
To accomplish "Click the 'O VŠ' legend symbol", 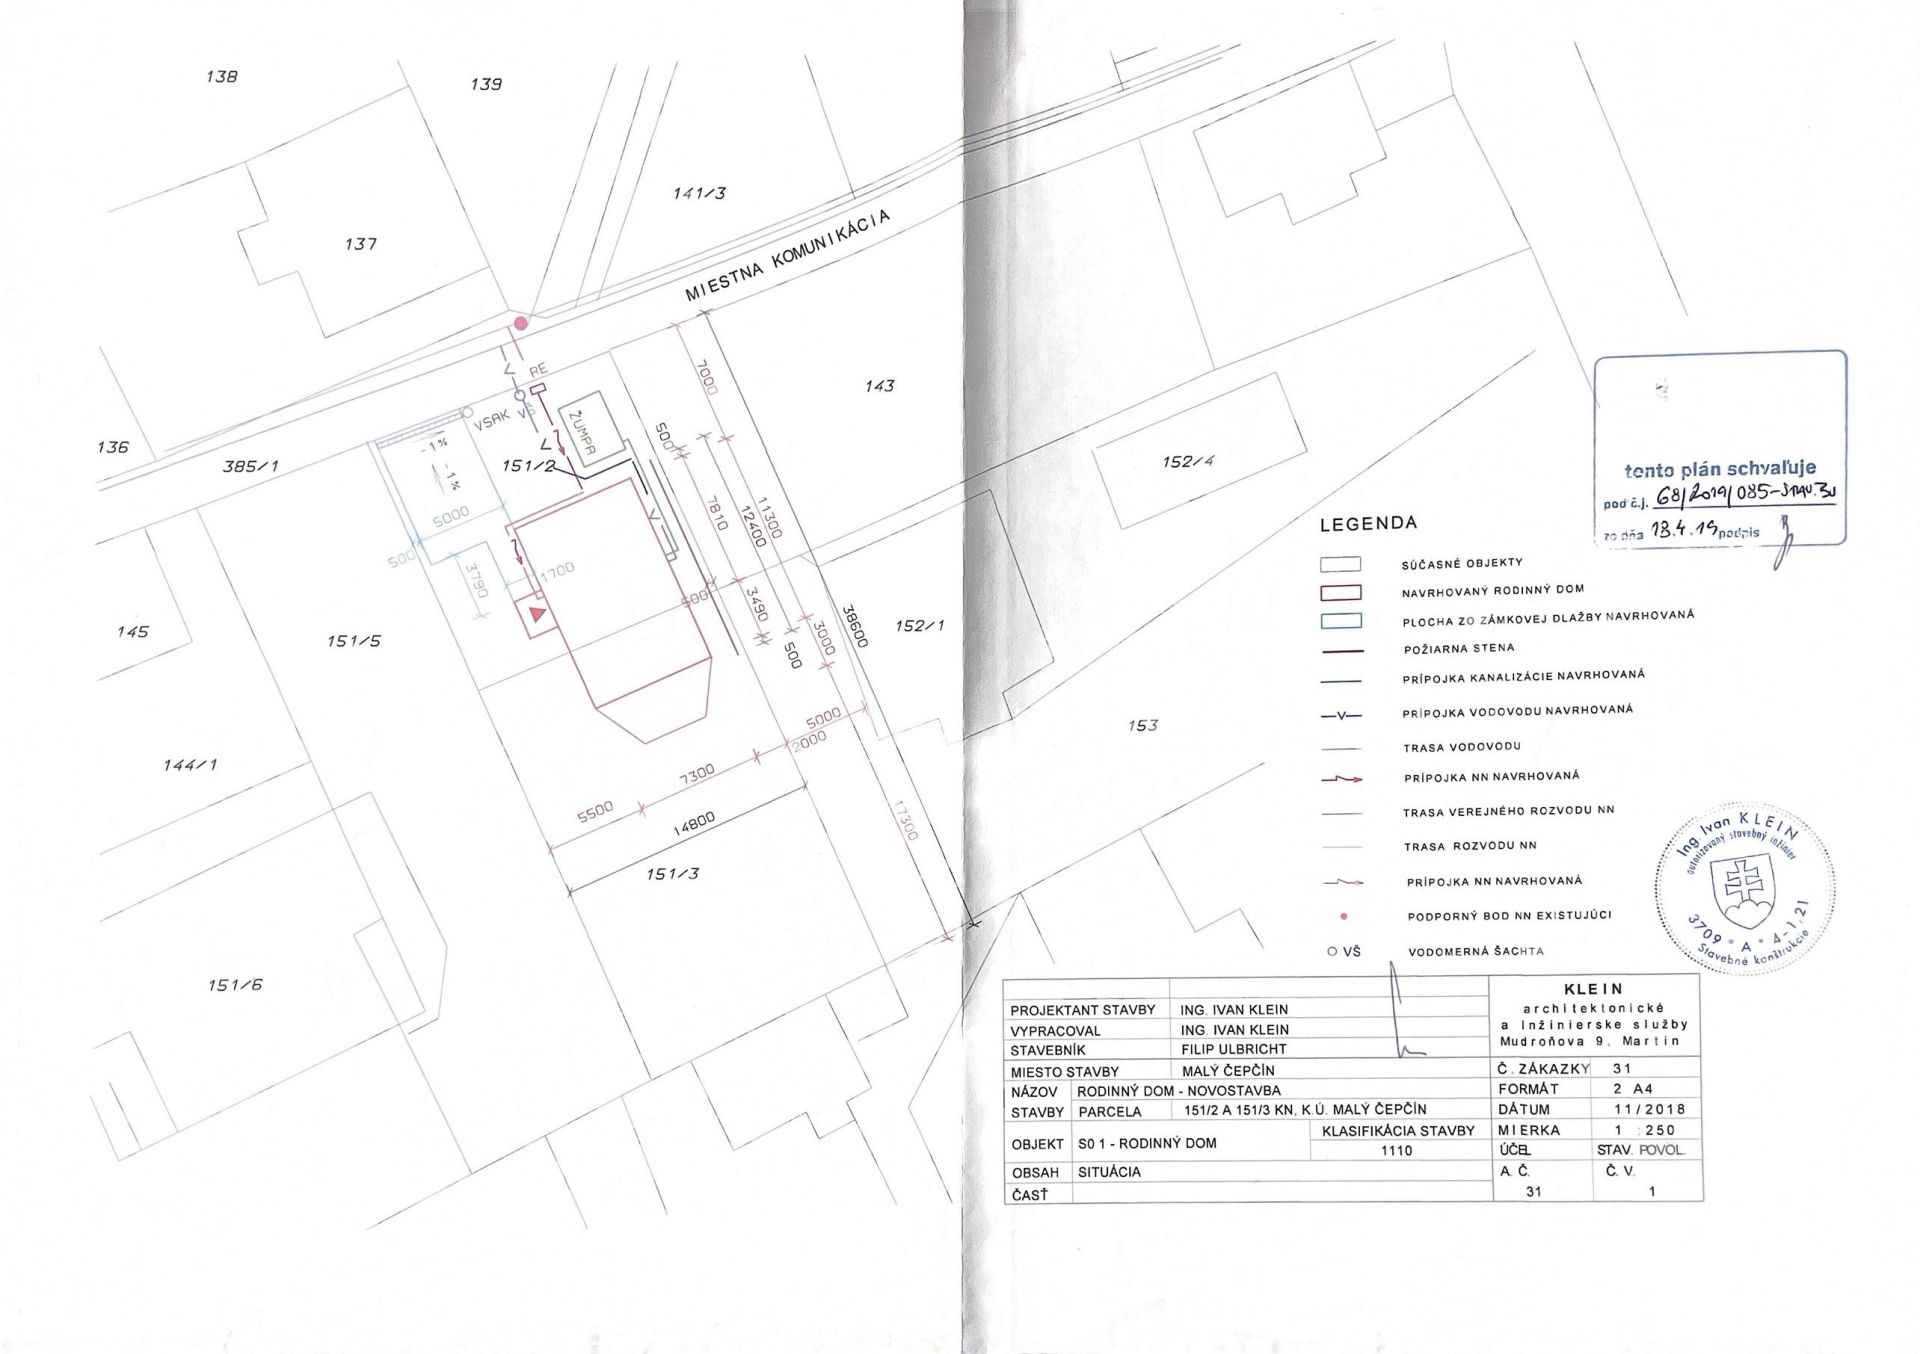I will 1344,952.
